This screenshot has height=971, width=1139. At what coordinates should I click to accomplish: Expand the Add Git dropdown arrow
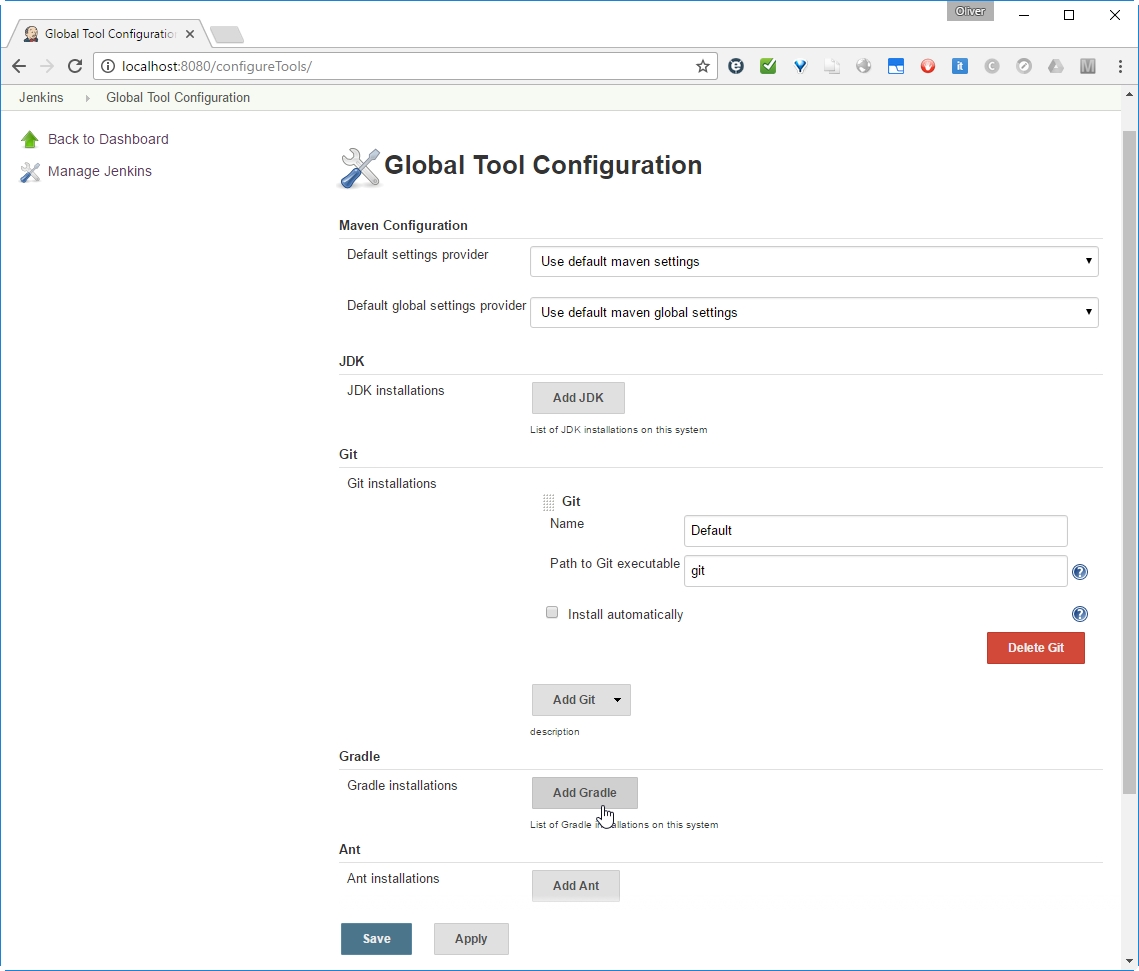click(617, 700)
